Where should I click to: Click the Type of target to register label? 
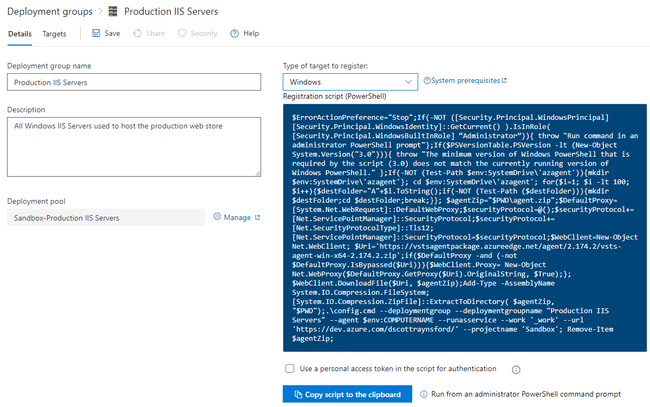tap(325, 66)
